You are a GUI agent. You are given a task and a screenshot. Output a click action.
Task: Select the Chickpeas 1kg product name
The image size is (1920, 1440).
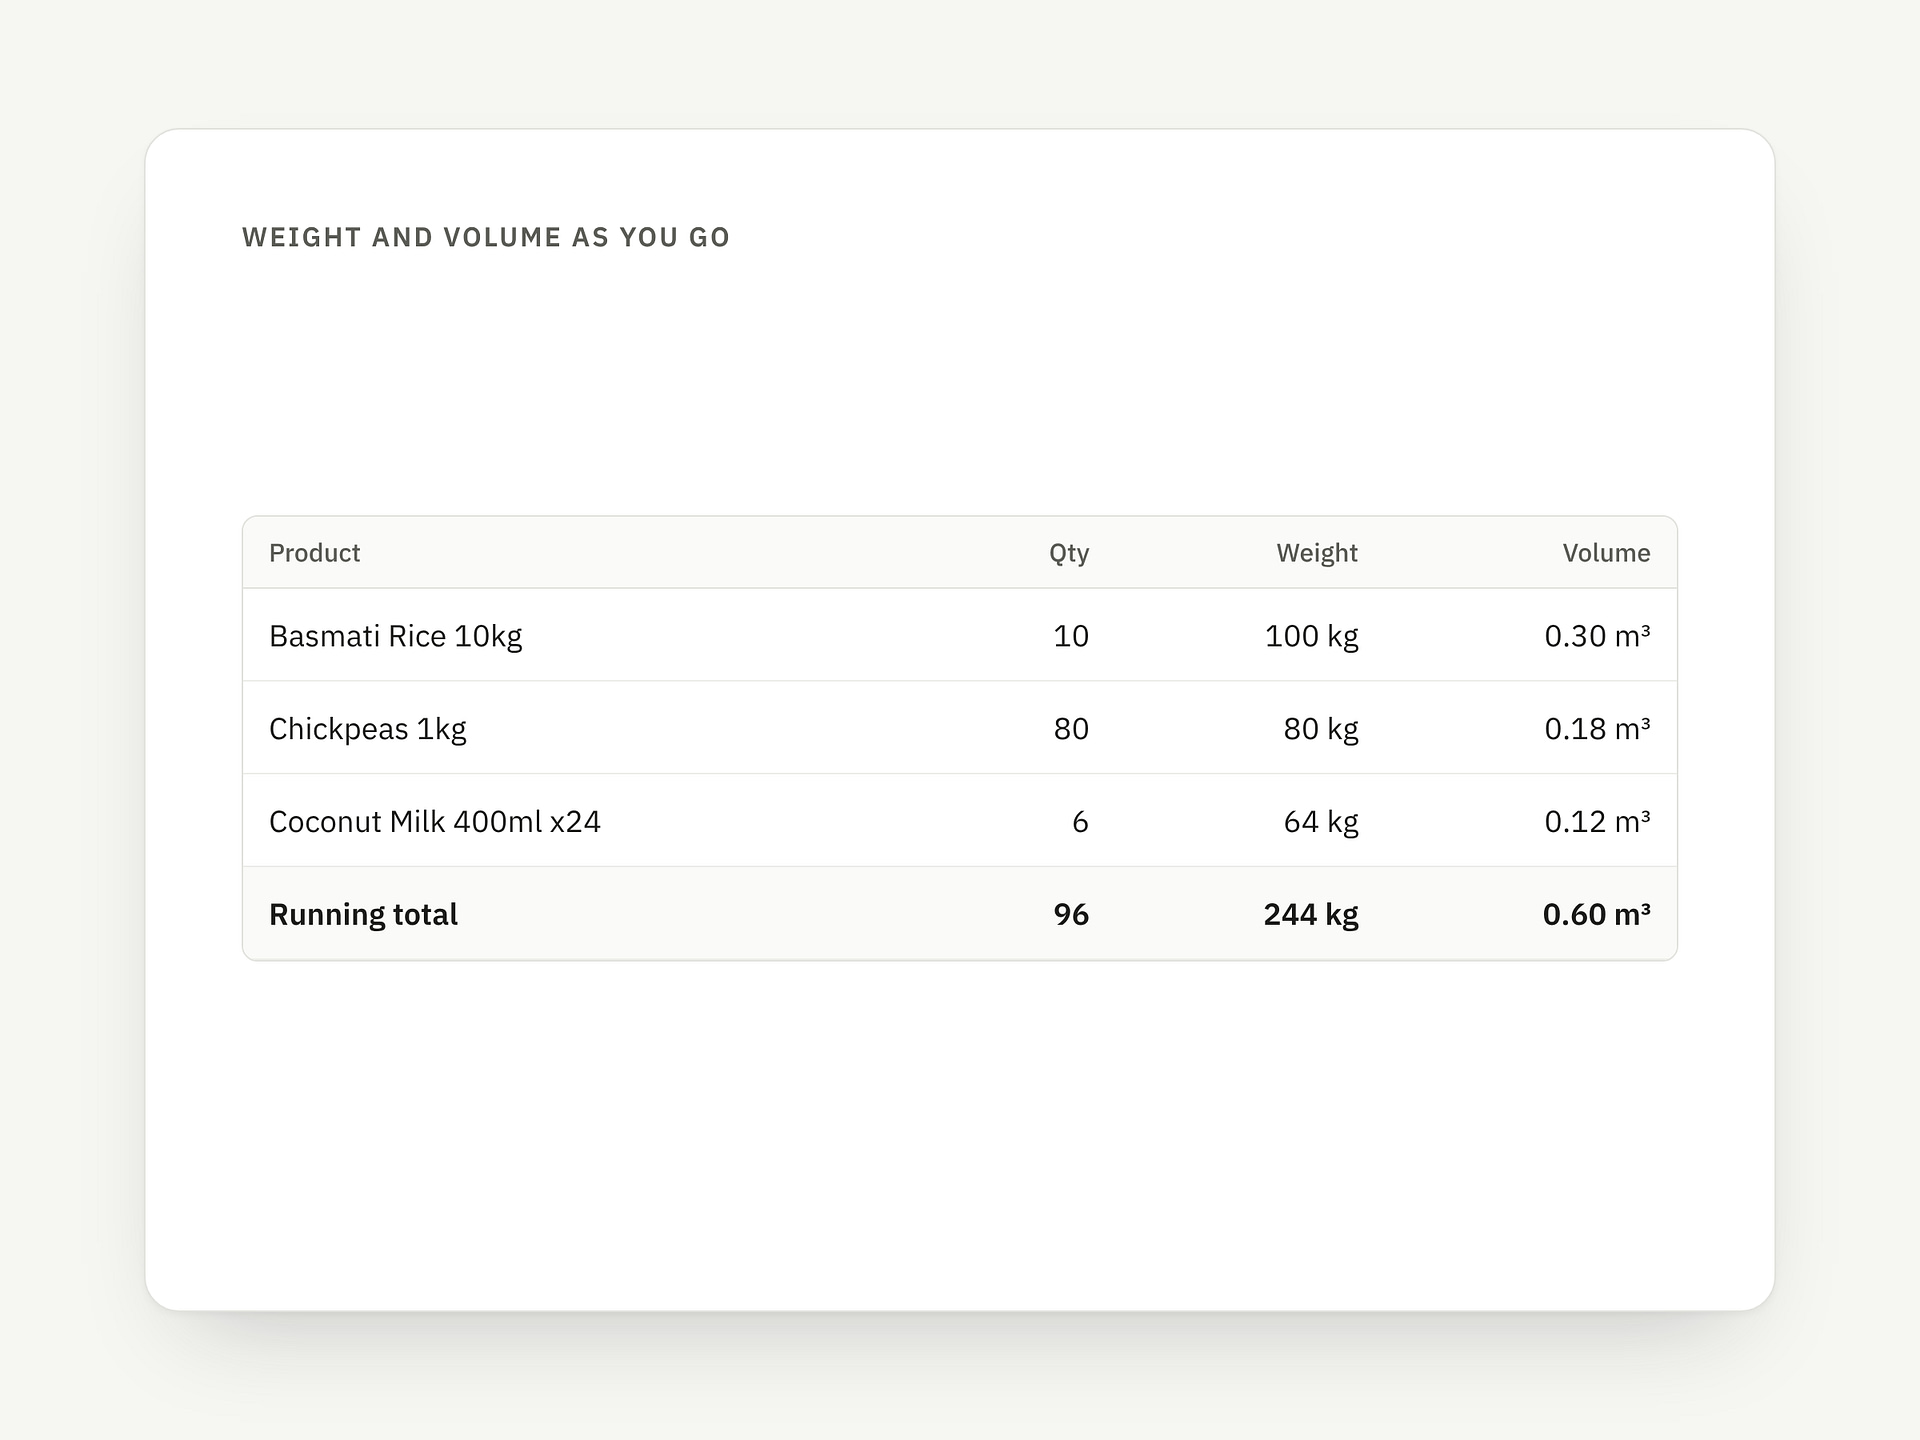click(x=367, y=729)
